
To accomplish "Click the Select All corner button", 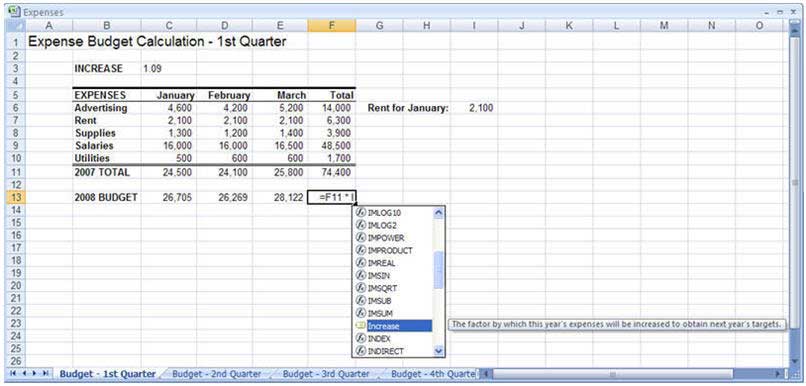I will 15,26.
